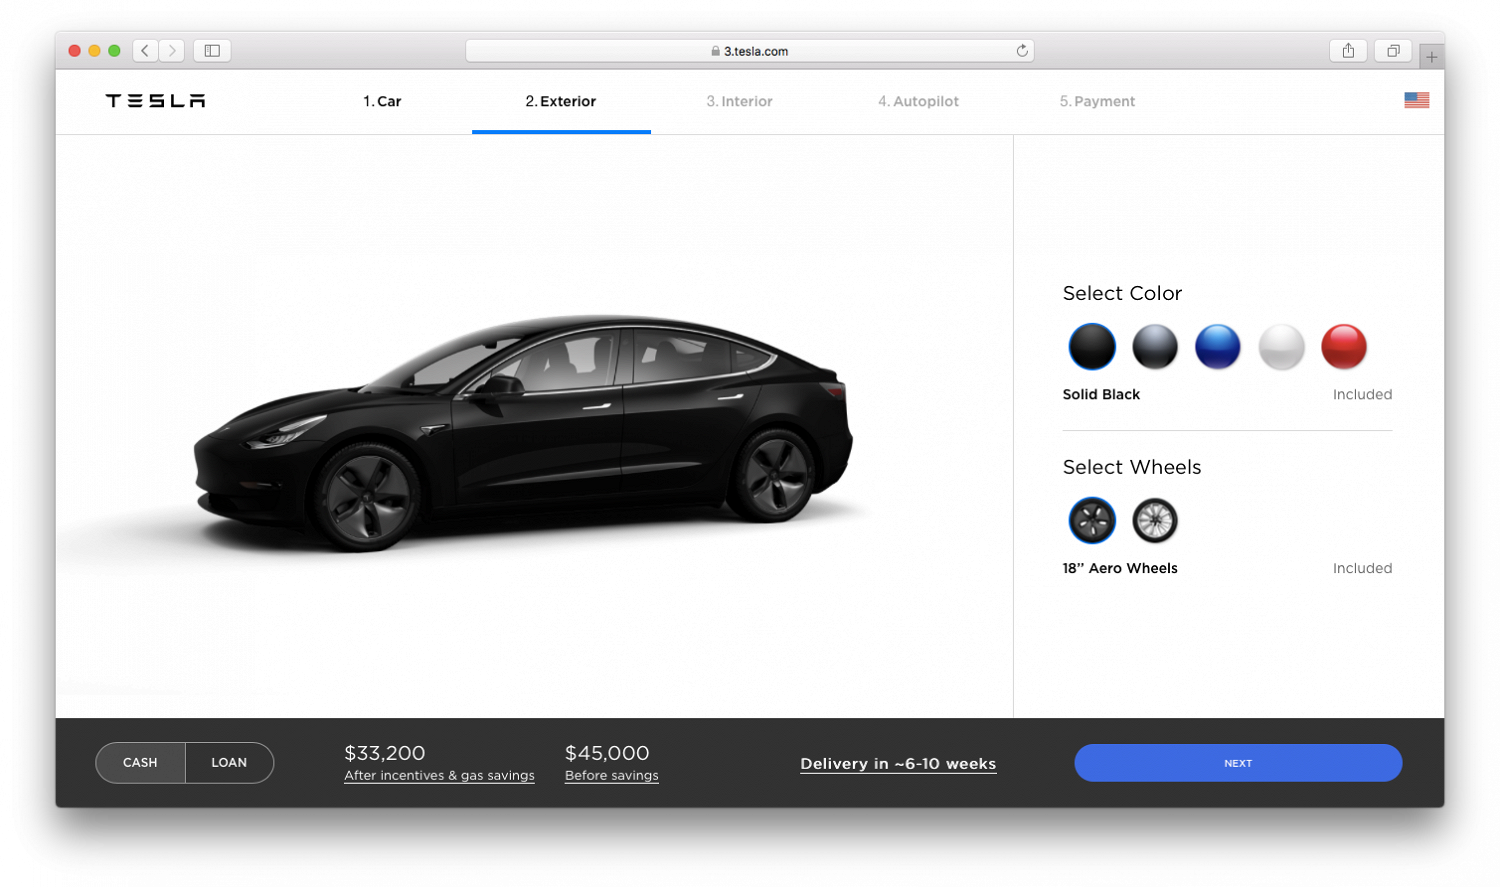
Task: Show all Safari tabs overview
Action: pos(1393,51)
